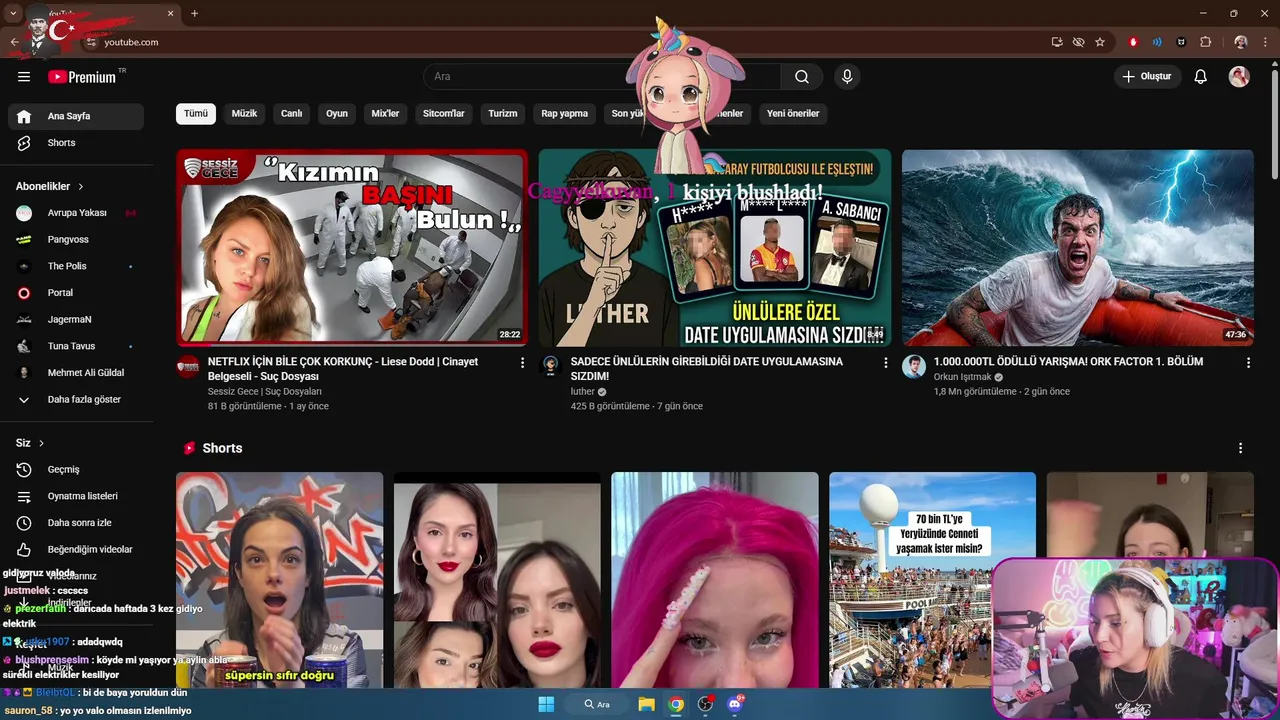Open the Sessiz Gece channel avatar
This screenshot has height=720, width=1280.
click(188, 366)
